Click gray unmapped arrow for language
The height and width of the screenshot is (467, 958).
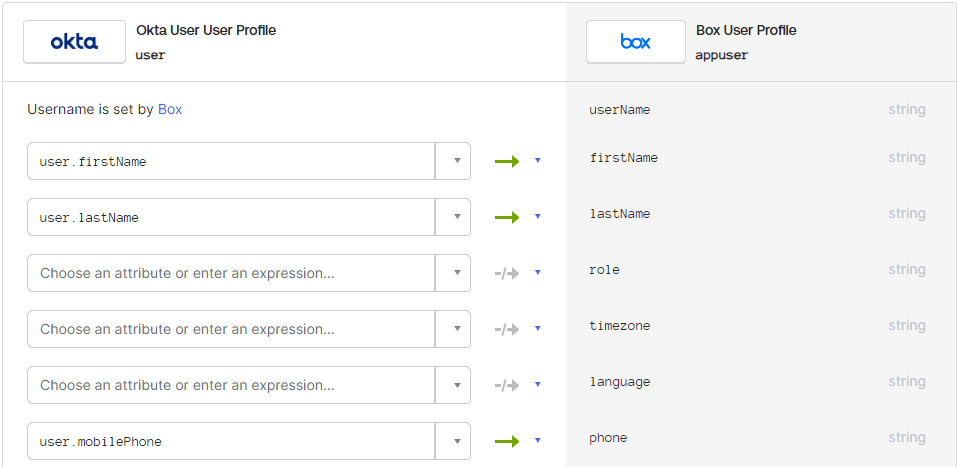tap(506, 385)
